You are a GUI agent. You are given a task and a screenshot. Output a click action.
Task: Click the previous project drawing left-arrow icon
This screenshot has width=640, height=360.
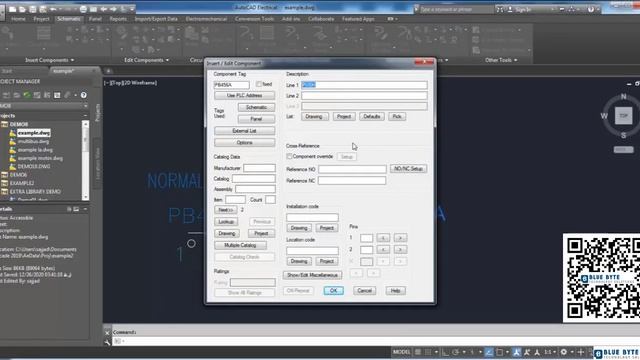click(104, 9)
